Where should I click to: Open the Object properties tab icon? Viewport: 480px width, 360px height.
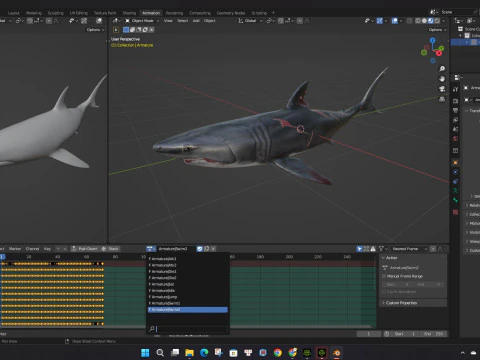click(455, 162)
